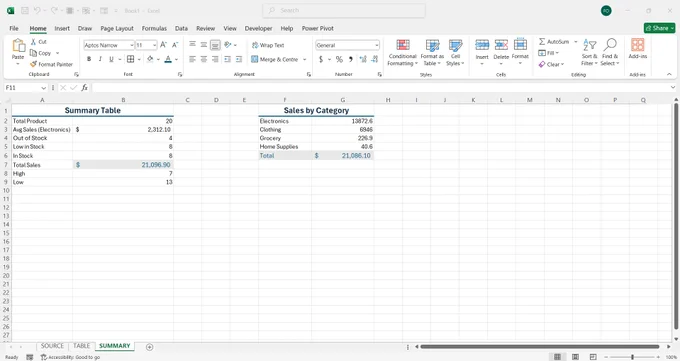Expand Merge & Centre dropdown arrow
This screenshot has width=680, height=361.
(x=304, y=59)
